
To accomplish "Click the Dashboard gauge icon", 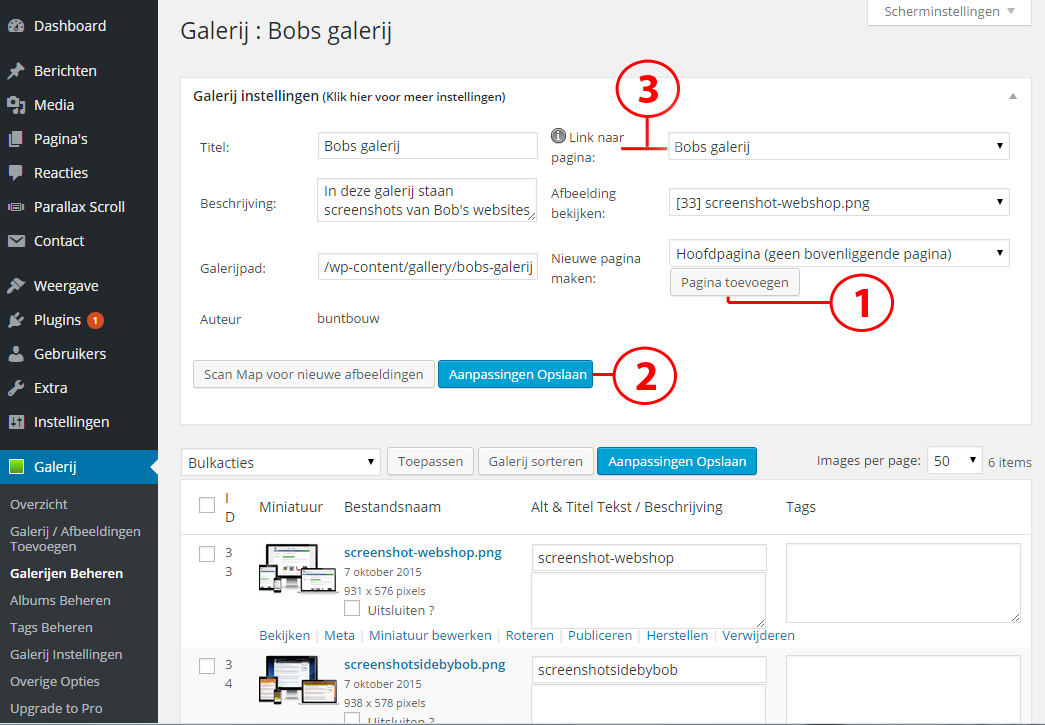I will [16, 26].
